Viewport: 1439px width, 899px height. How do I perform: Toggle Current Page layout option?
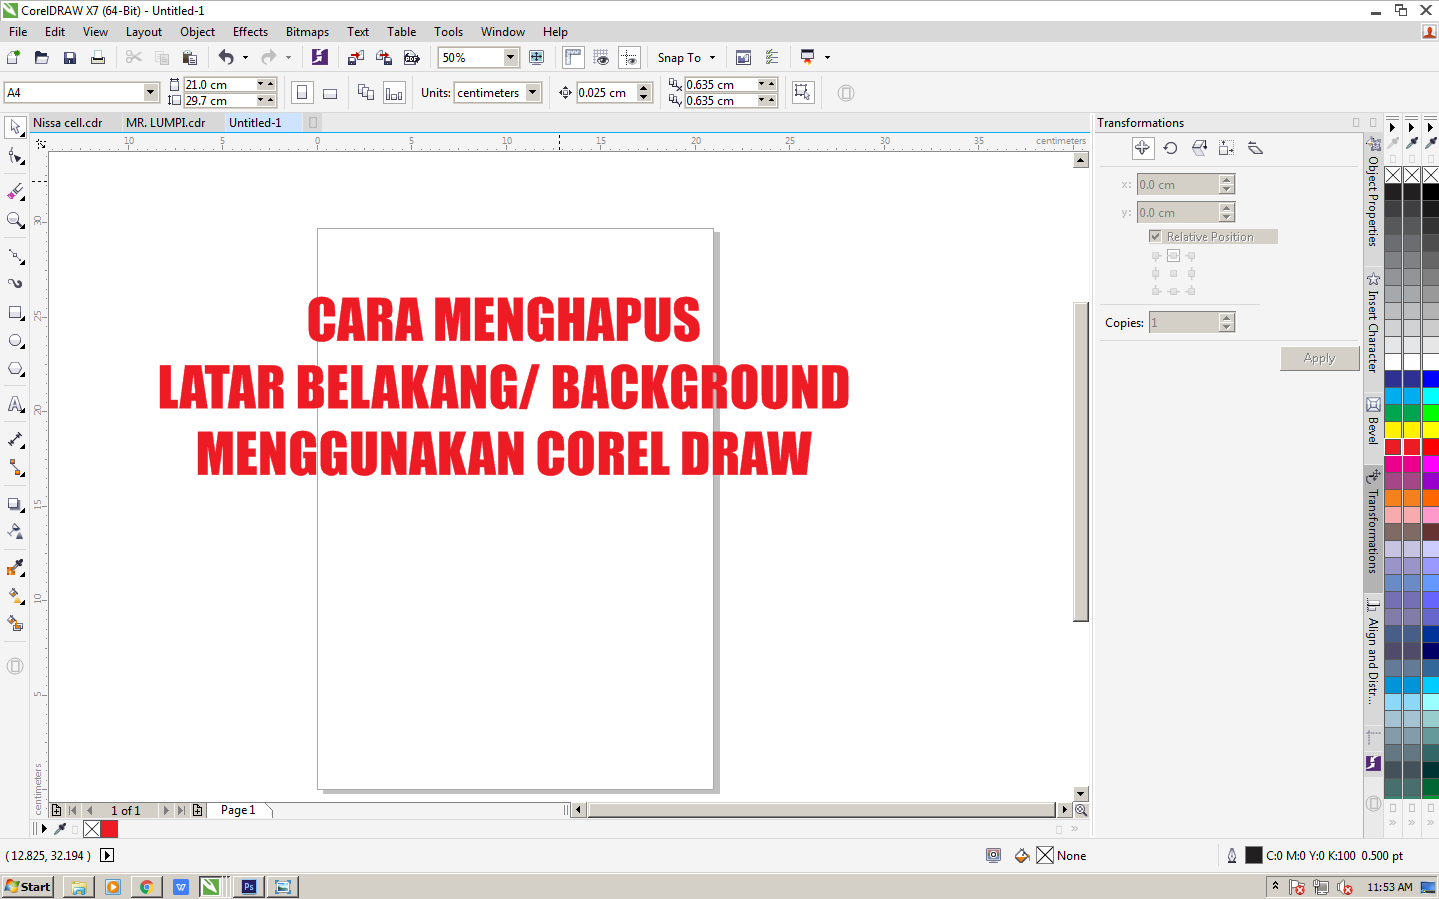coord(394,93)
